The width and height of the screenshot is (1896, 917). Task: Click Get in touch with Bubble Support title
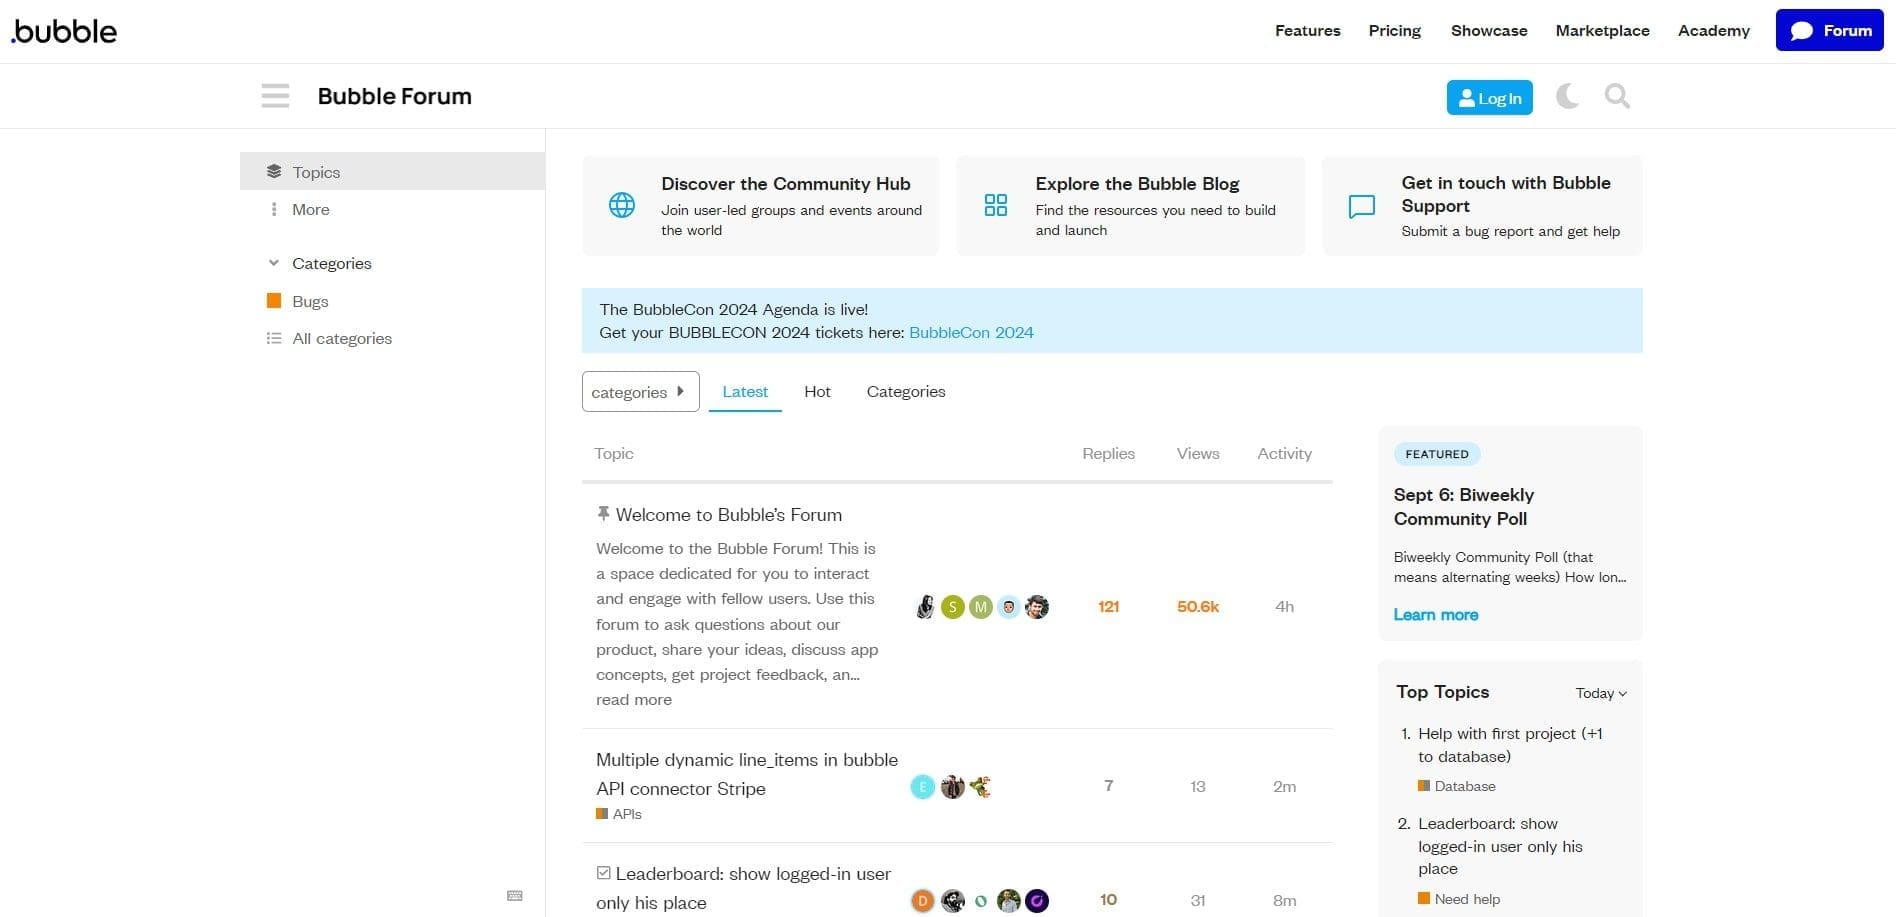pyautogui.click(x=1506, y=194)
